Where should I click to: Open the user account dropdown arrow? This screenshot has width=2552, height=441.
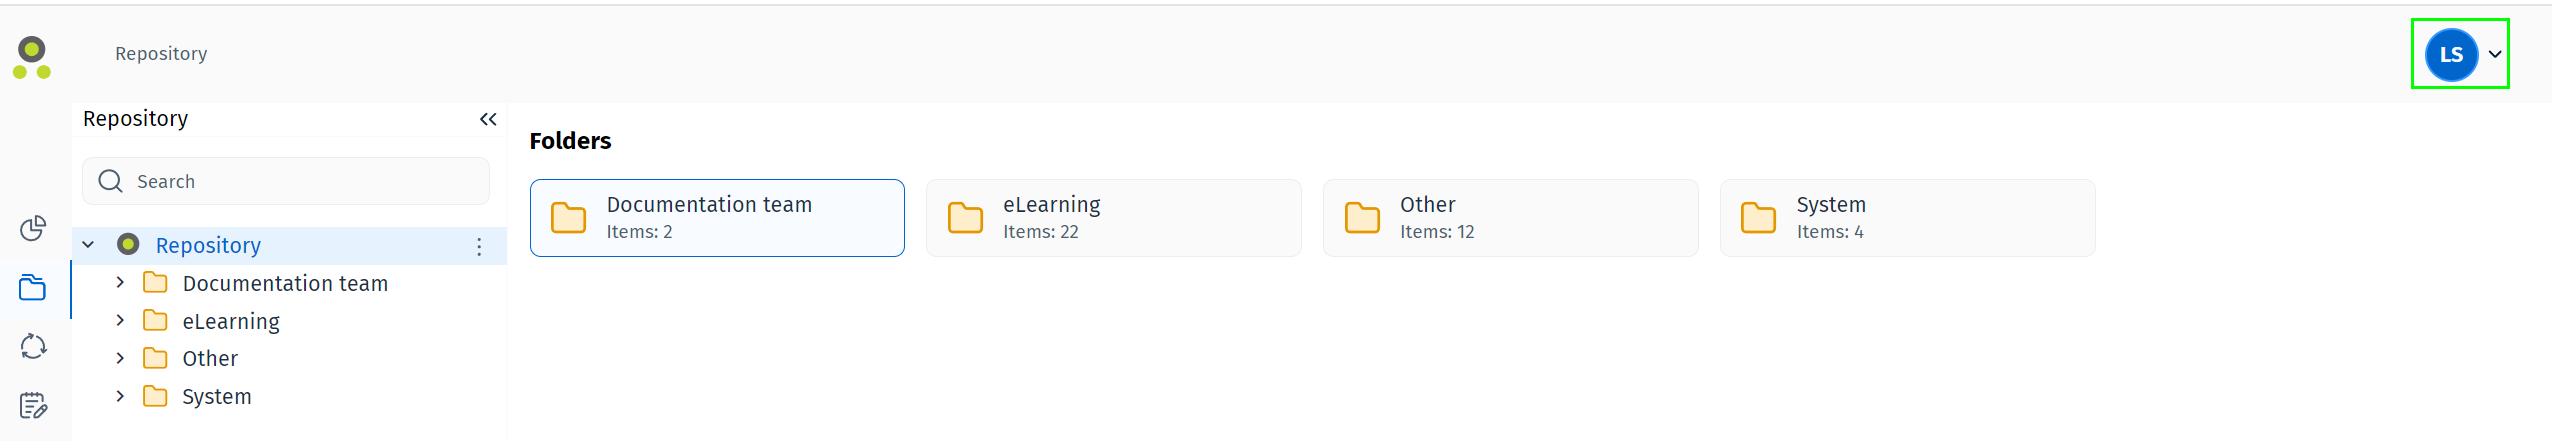point(2495,55)
